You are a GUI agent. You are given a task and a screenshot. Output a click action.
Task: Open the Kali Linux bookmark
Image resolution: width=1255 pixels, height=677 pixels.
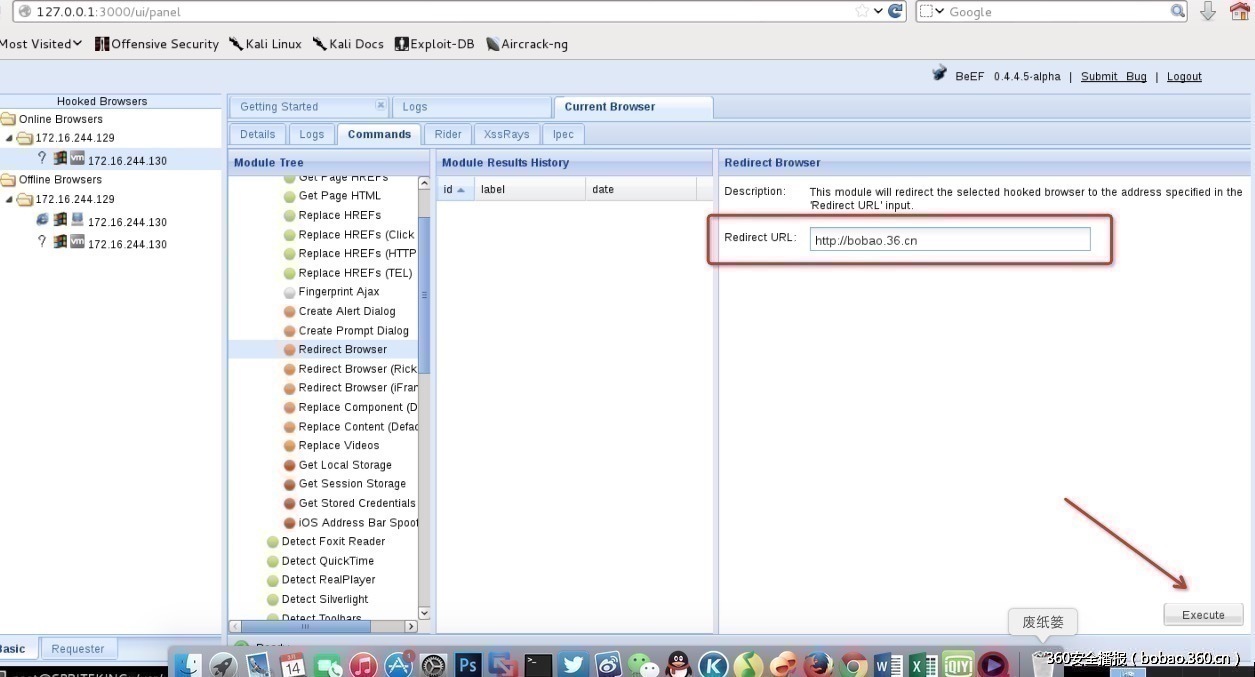tap(265, 44)
